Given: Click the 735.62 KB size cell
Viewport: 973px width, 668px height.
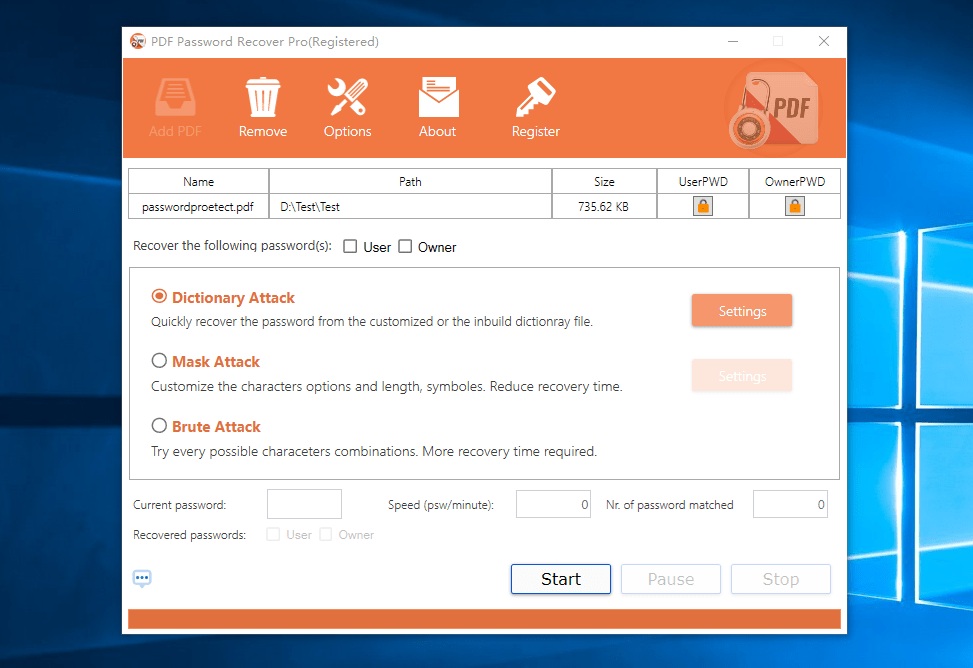Looking at the screenshot, I should coord(604,206).
